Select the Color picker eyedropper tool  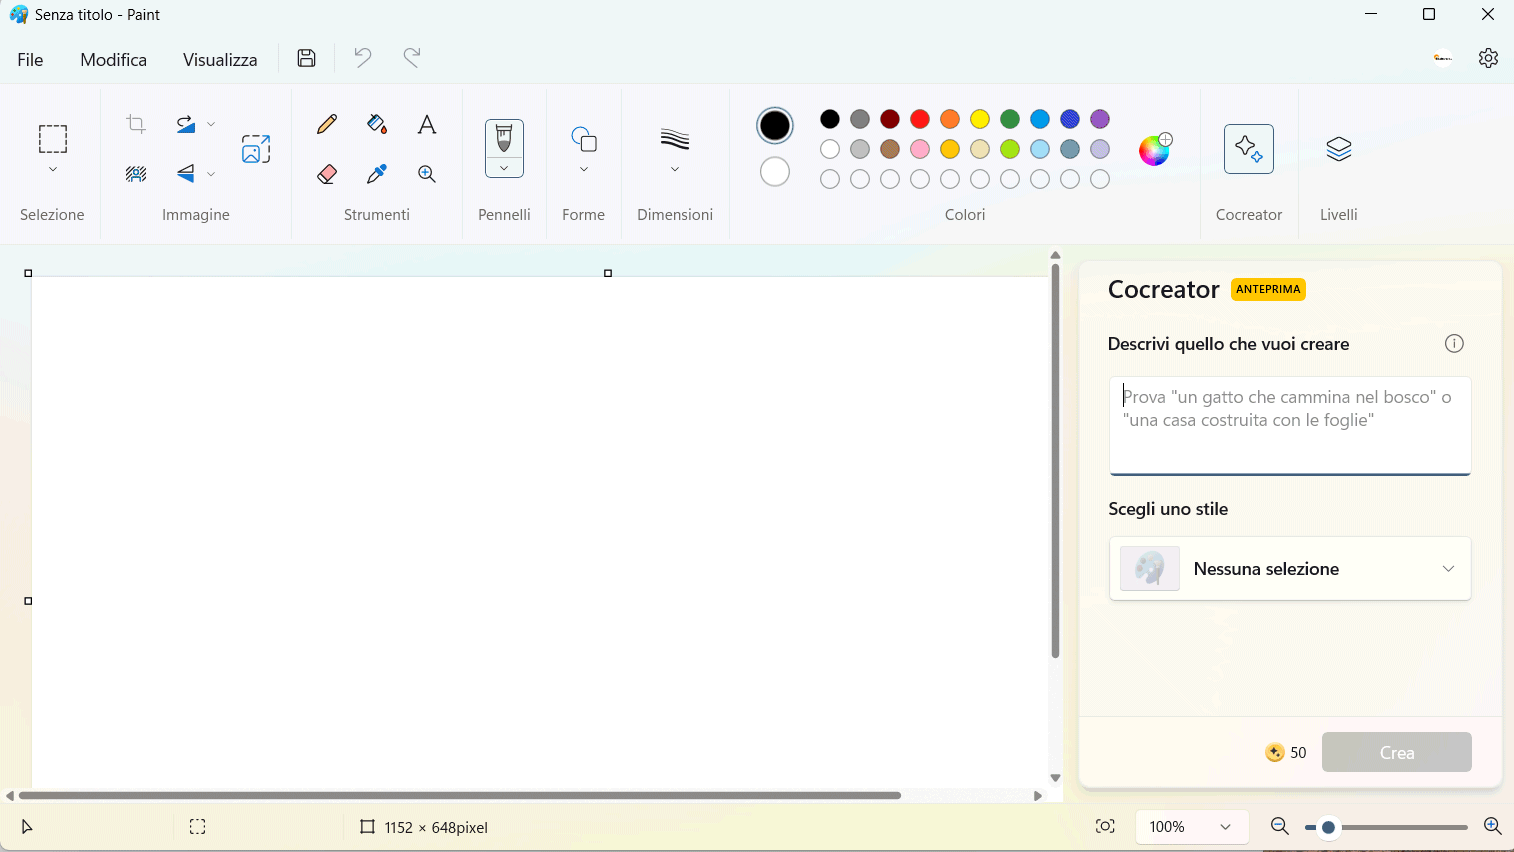coord(377,174)
